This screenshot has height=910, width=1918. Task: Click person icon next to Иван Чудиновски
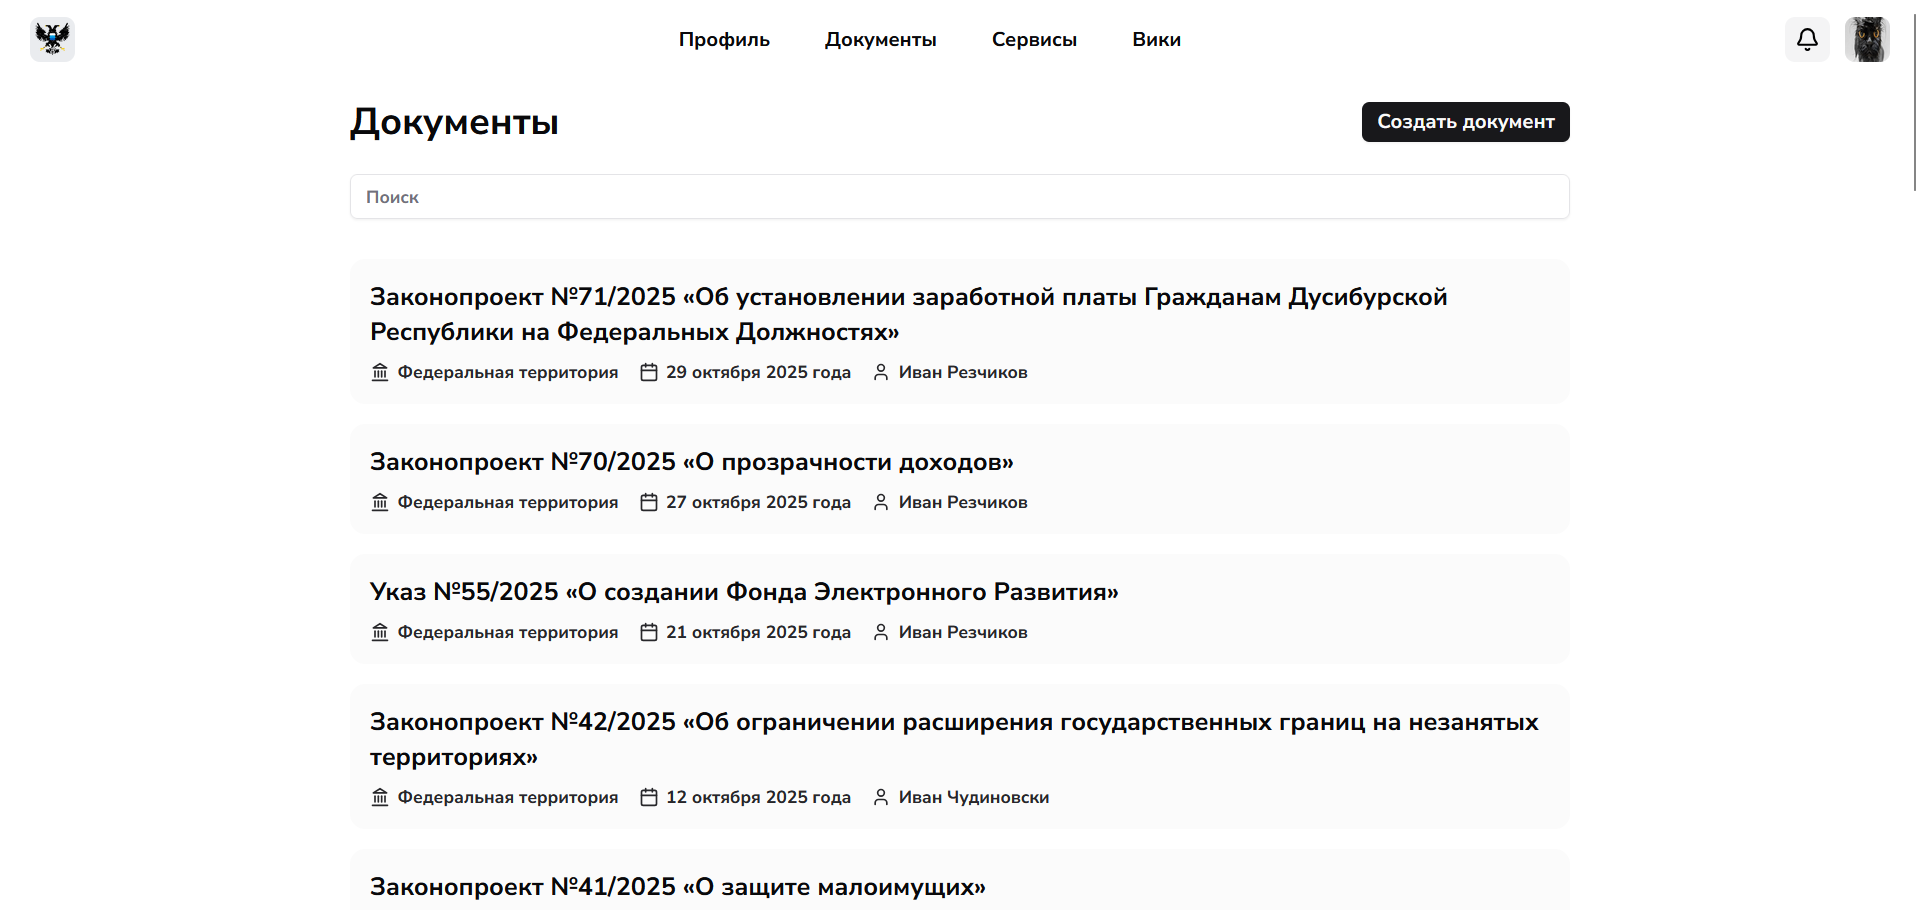tap(881, 797)
